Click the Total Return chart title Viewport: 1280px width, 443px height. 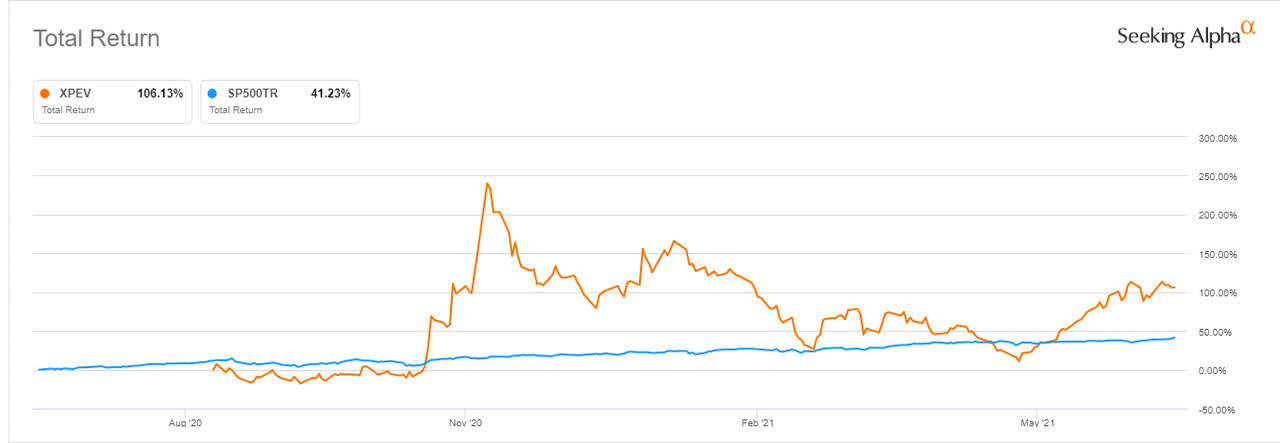coord(97,39)
